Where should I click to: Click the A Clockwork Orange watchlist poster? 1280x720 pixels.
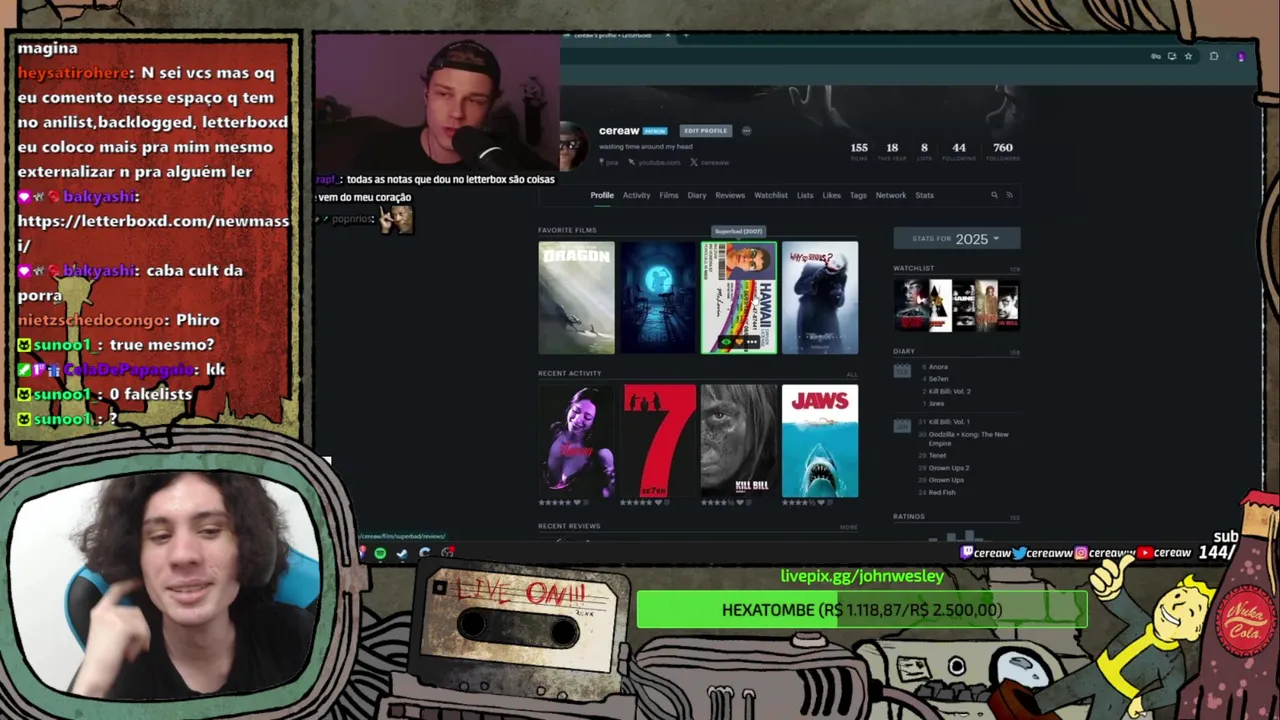tap(939, 305)
